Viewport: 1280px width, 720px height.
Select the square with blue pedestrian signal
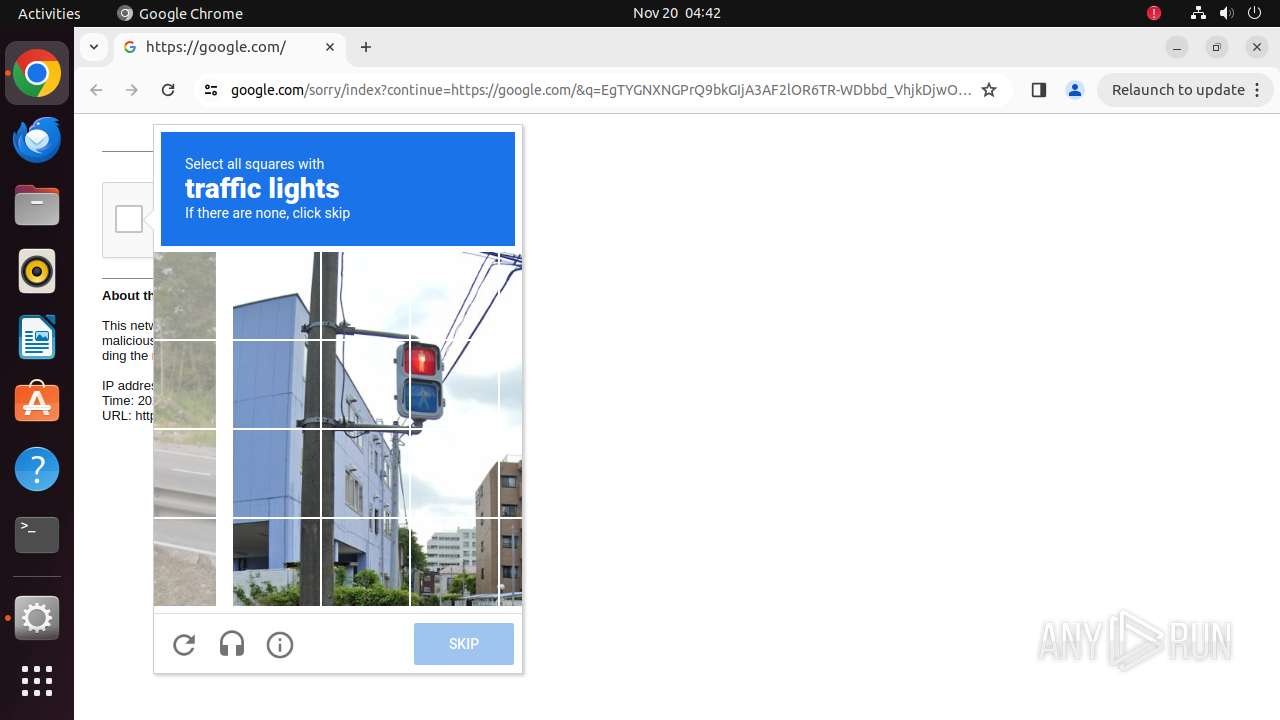[454, 385]
